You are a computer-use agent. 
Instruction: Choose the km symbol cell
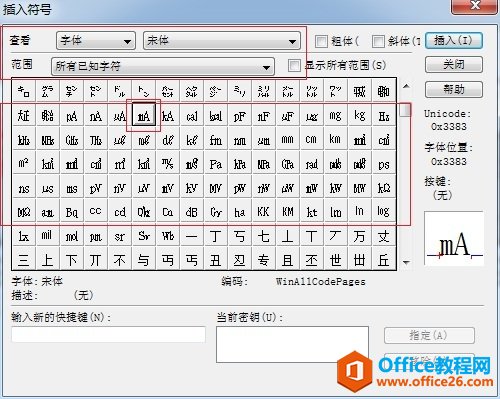[336, 139]
